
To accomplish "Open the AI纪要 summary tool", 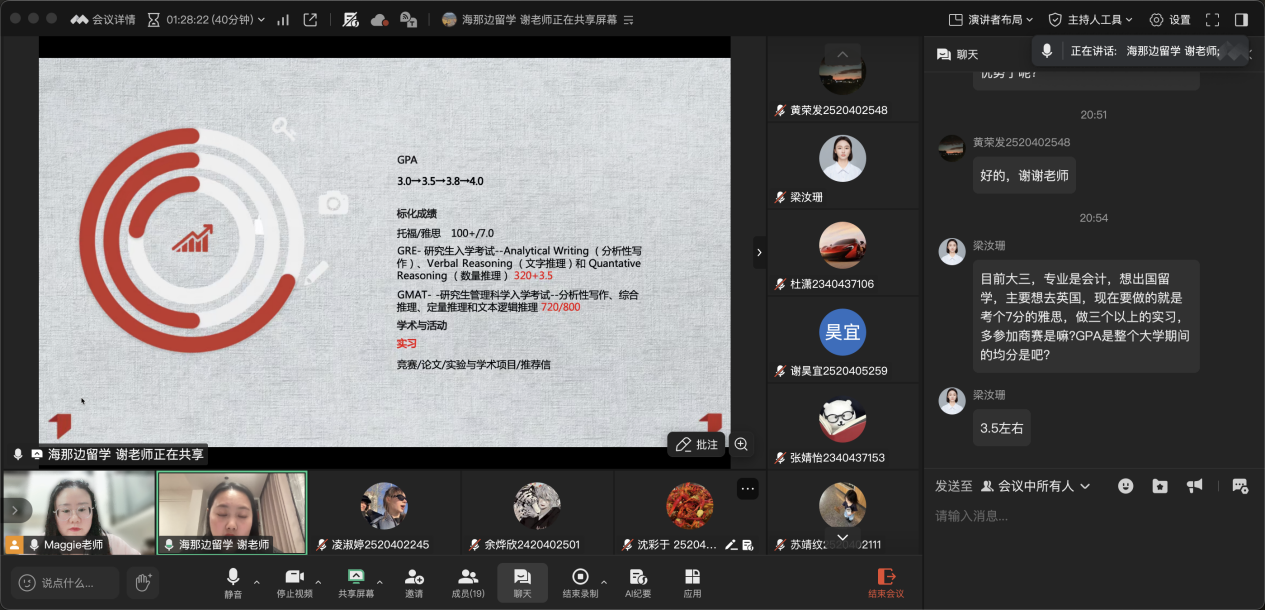I will pos(640,582).
